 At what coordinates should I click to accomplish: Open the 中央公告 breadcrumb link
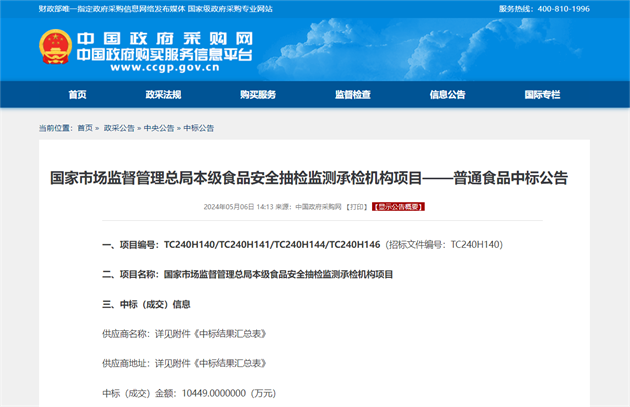(x=159, y=128)
